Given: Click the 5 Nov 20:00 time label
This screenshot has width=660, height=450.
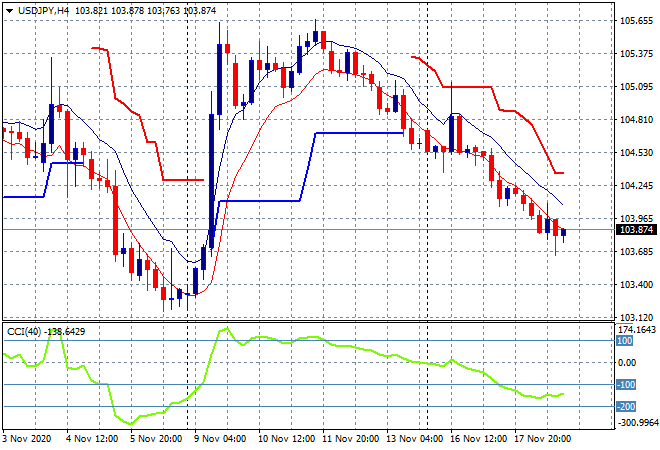Looking at the screenshot, I should (x=156, y=439).
